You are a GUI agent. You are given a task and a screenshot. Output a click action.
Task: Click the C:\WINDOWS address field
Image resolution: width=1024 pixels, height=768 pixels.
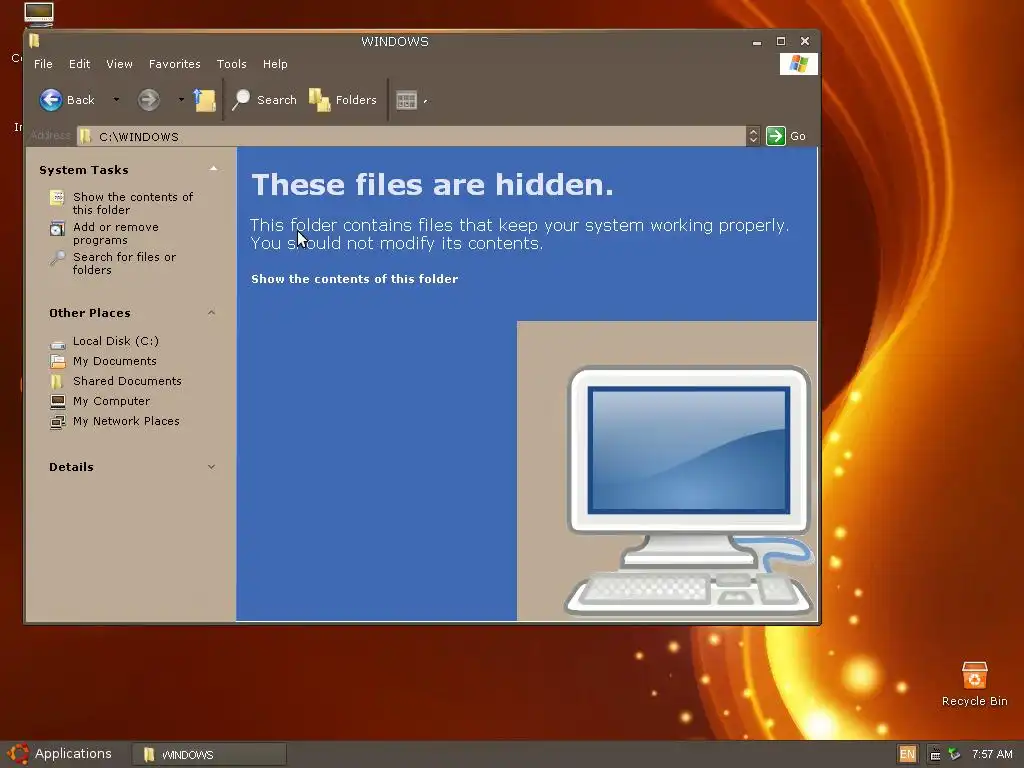[411, 136]
